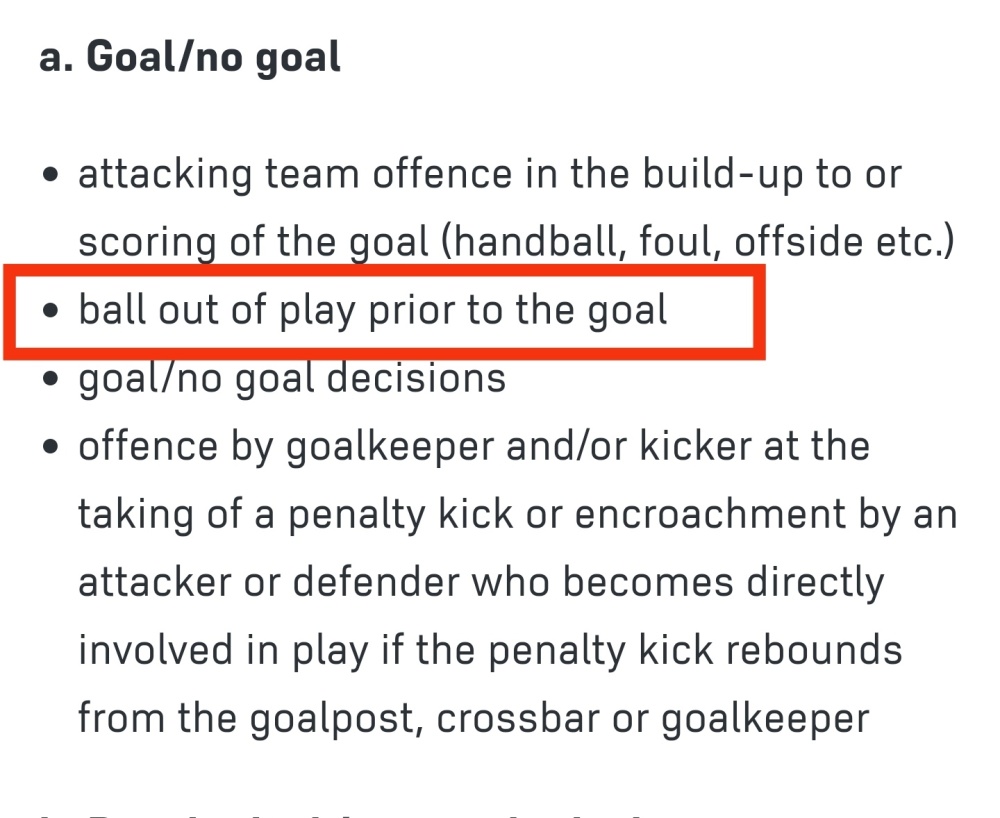This screenshot has height=818, width=1000.
Task: Click the line "offence by goalkeeper and/or kicker at the"
Action: click(x=474, y=446)
